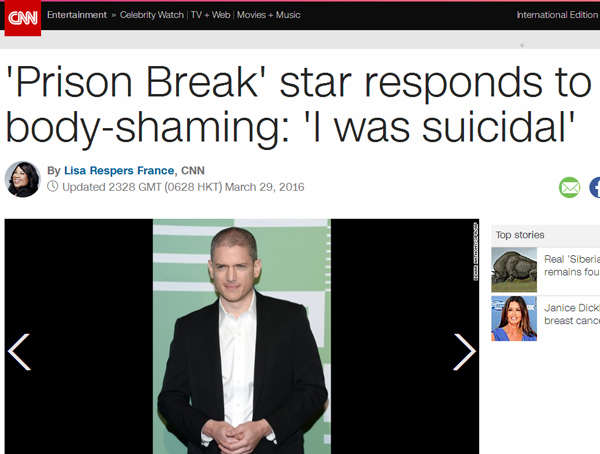Open Movies + Music section
This screenshot has height=454, width=600.
coord(269,15)
